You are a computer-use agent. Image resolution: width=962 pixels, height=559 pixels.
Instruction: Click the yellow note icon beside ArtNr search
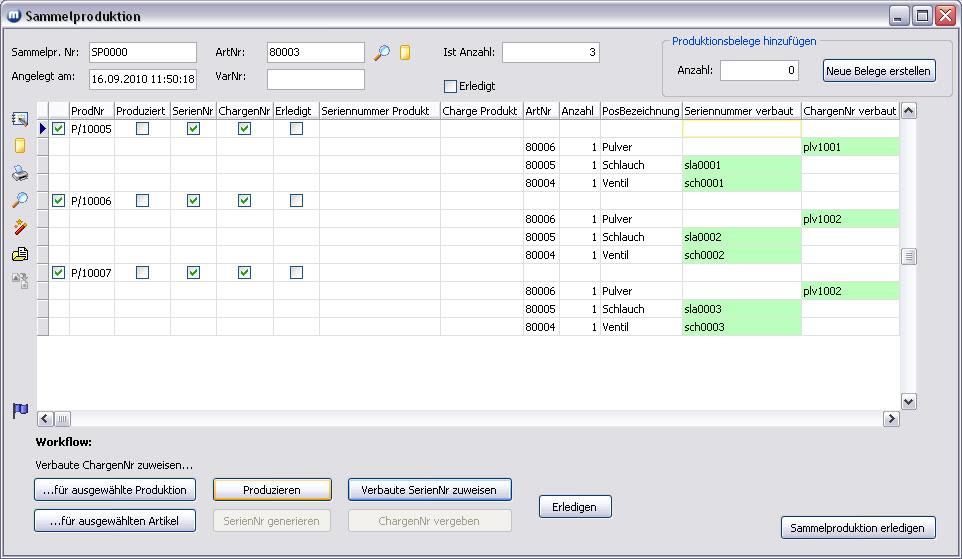coord(405,52)
